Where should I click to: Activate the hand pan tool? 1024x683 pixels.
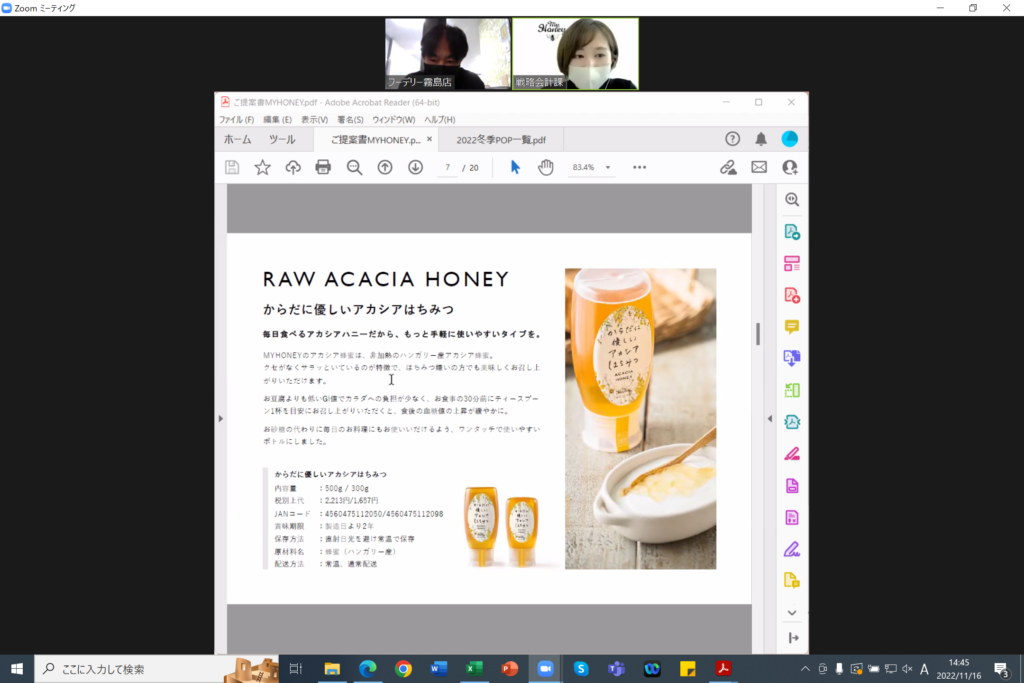coord(546,167)
